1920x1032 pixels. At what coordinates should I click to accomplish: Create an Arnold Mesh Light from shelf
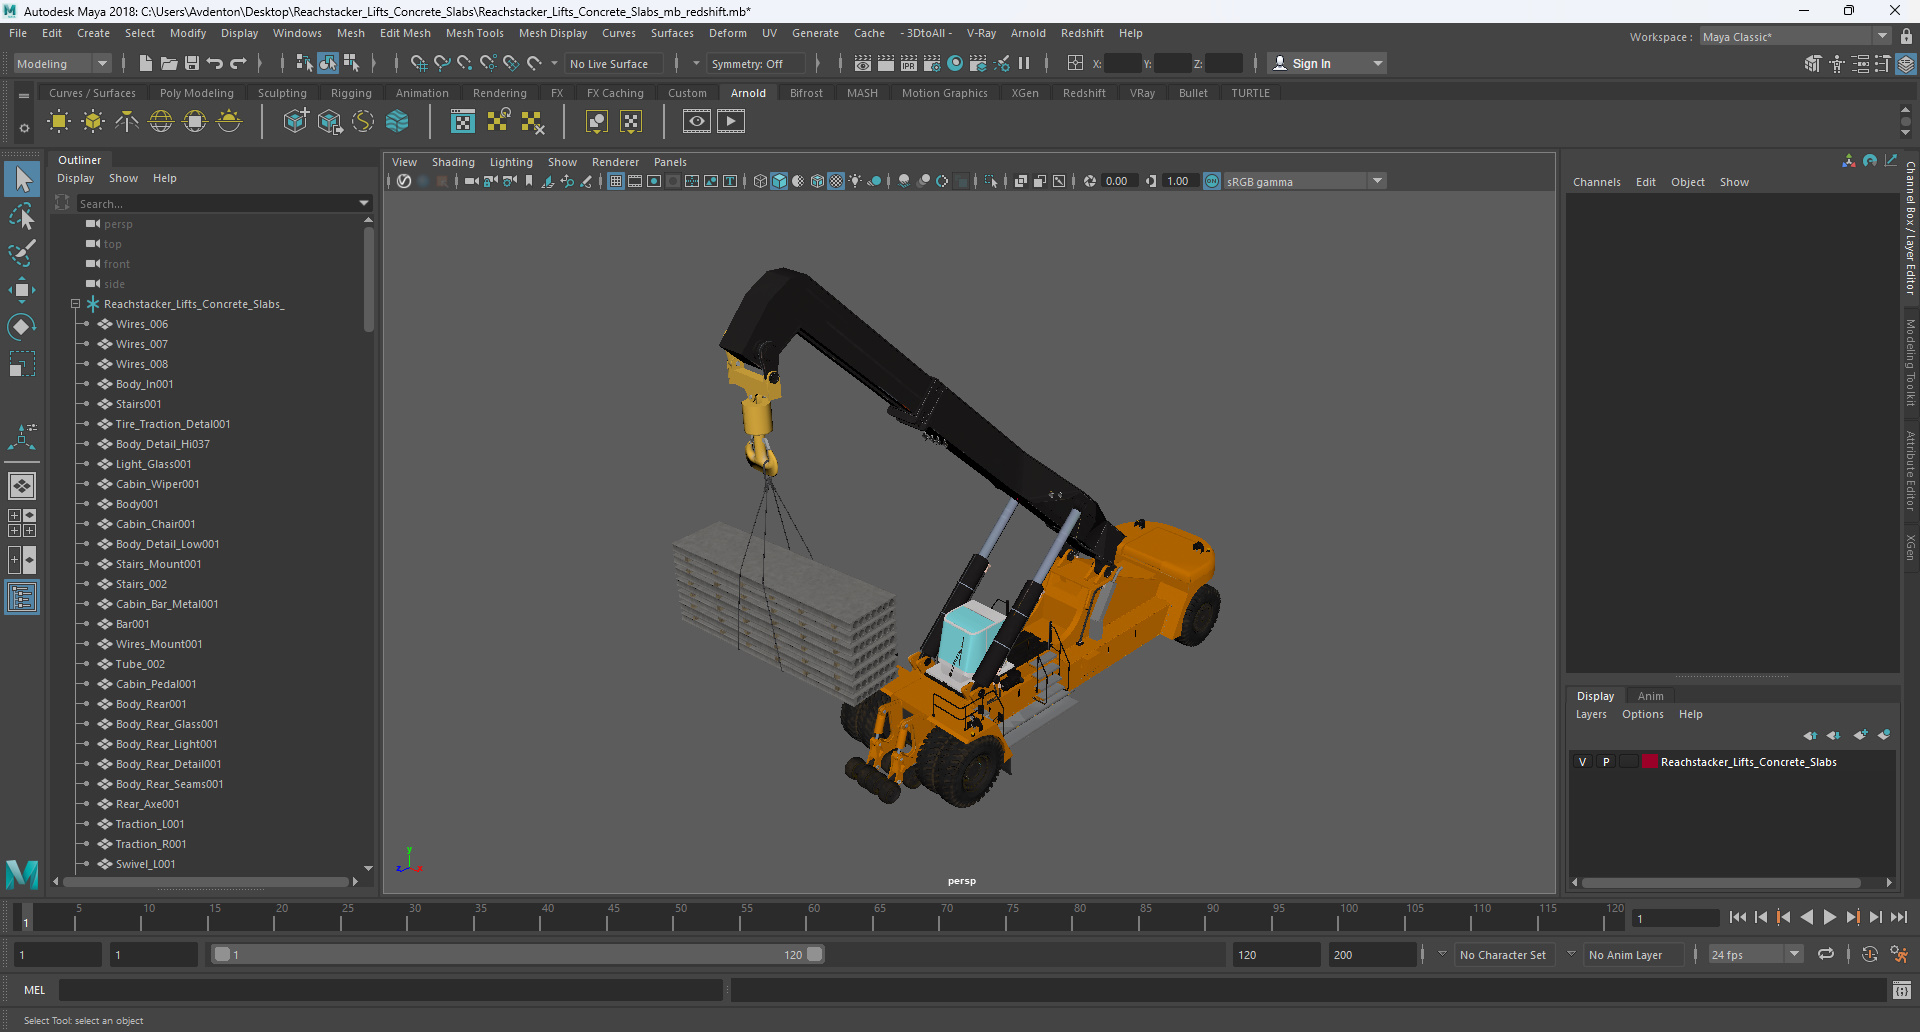[93, 122]
